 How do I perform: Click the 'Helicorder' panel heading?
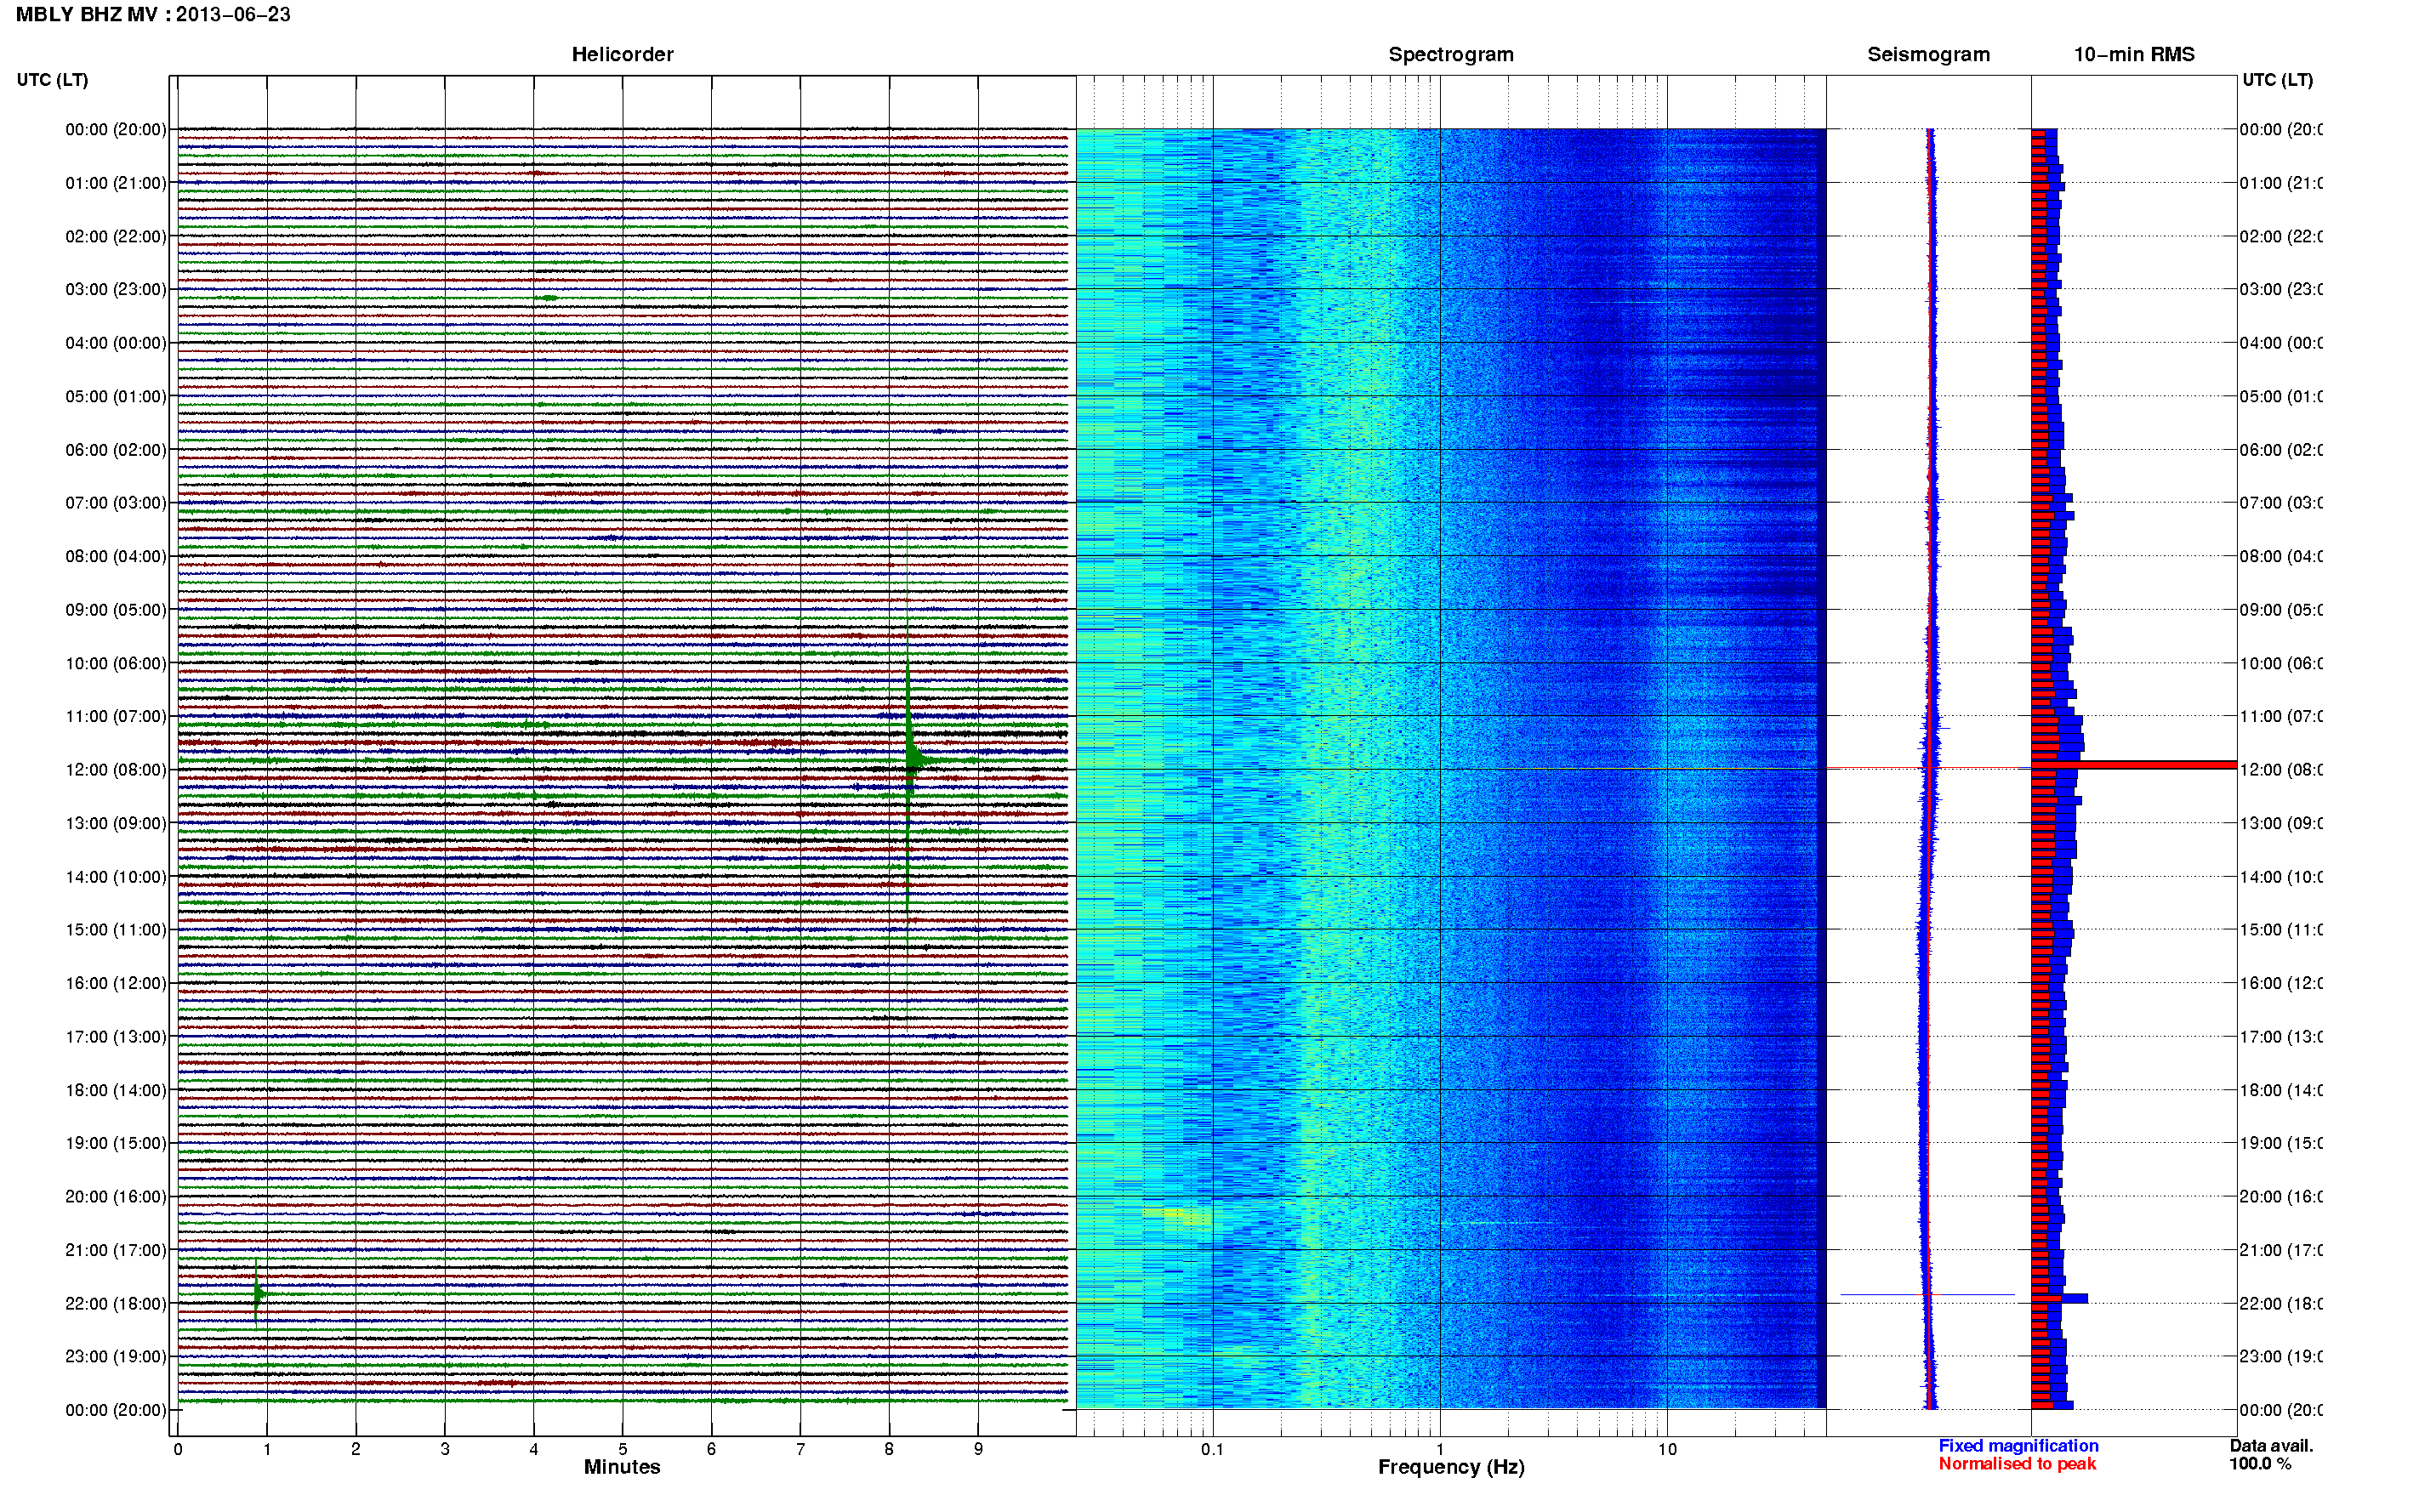pyautogui.click(x=622, y=54)
